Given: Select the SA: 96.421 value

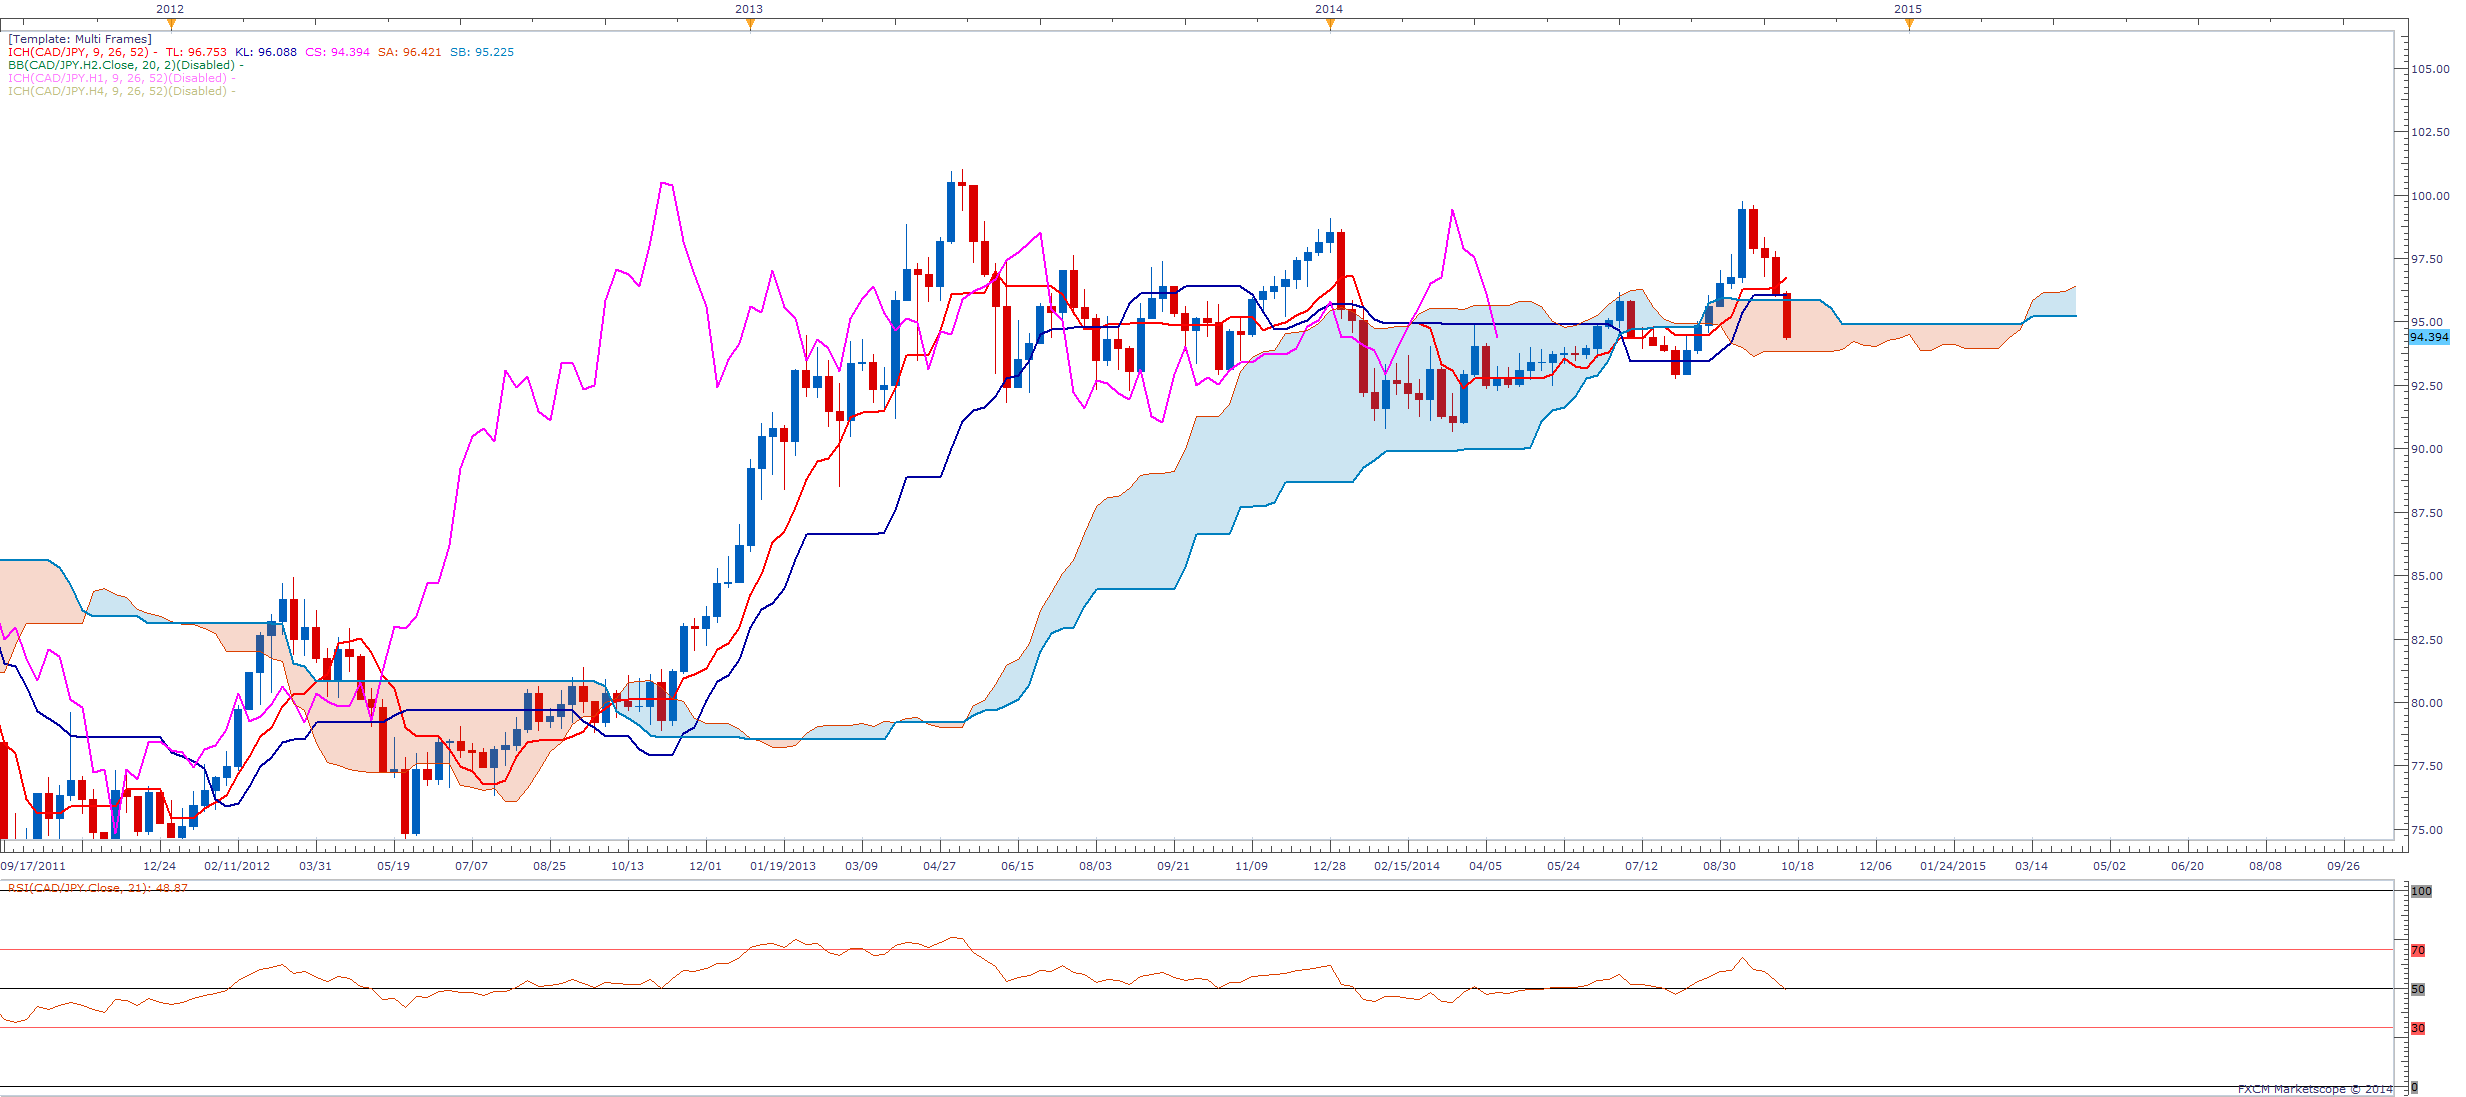Looking at the screenshot, I should 409,52.
